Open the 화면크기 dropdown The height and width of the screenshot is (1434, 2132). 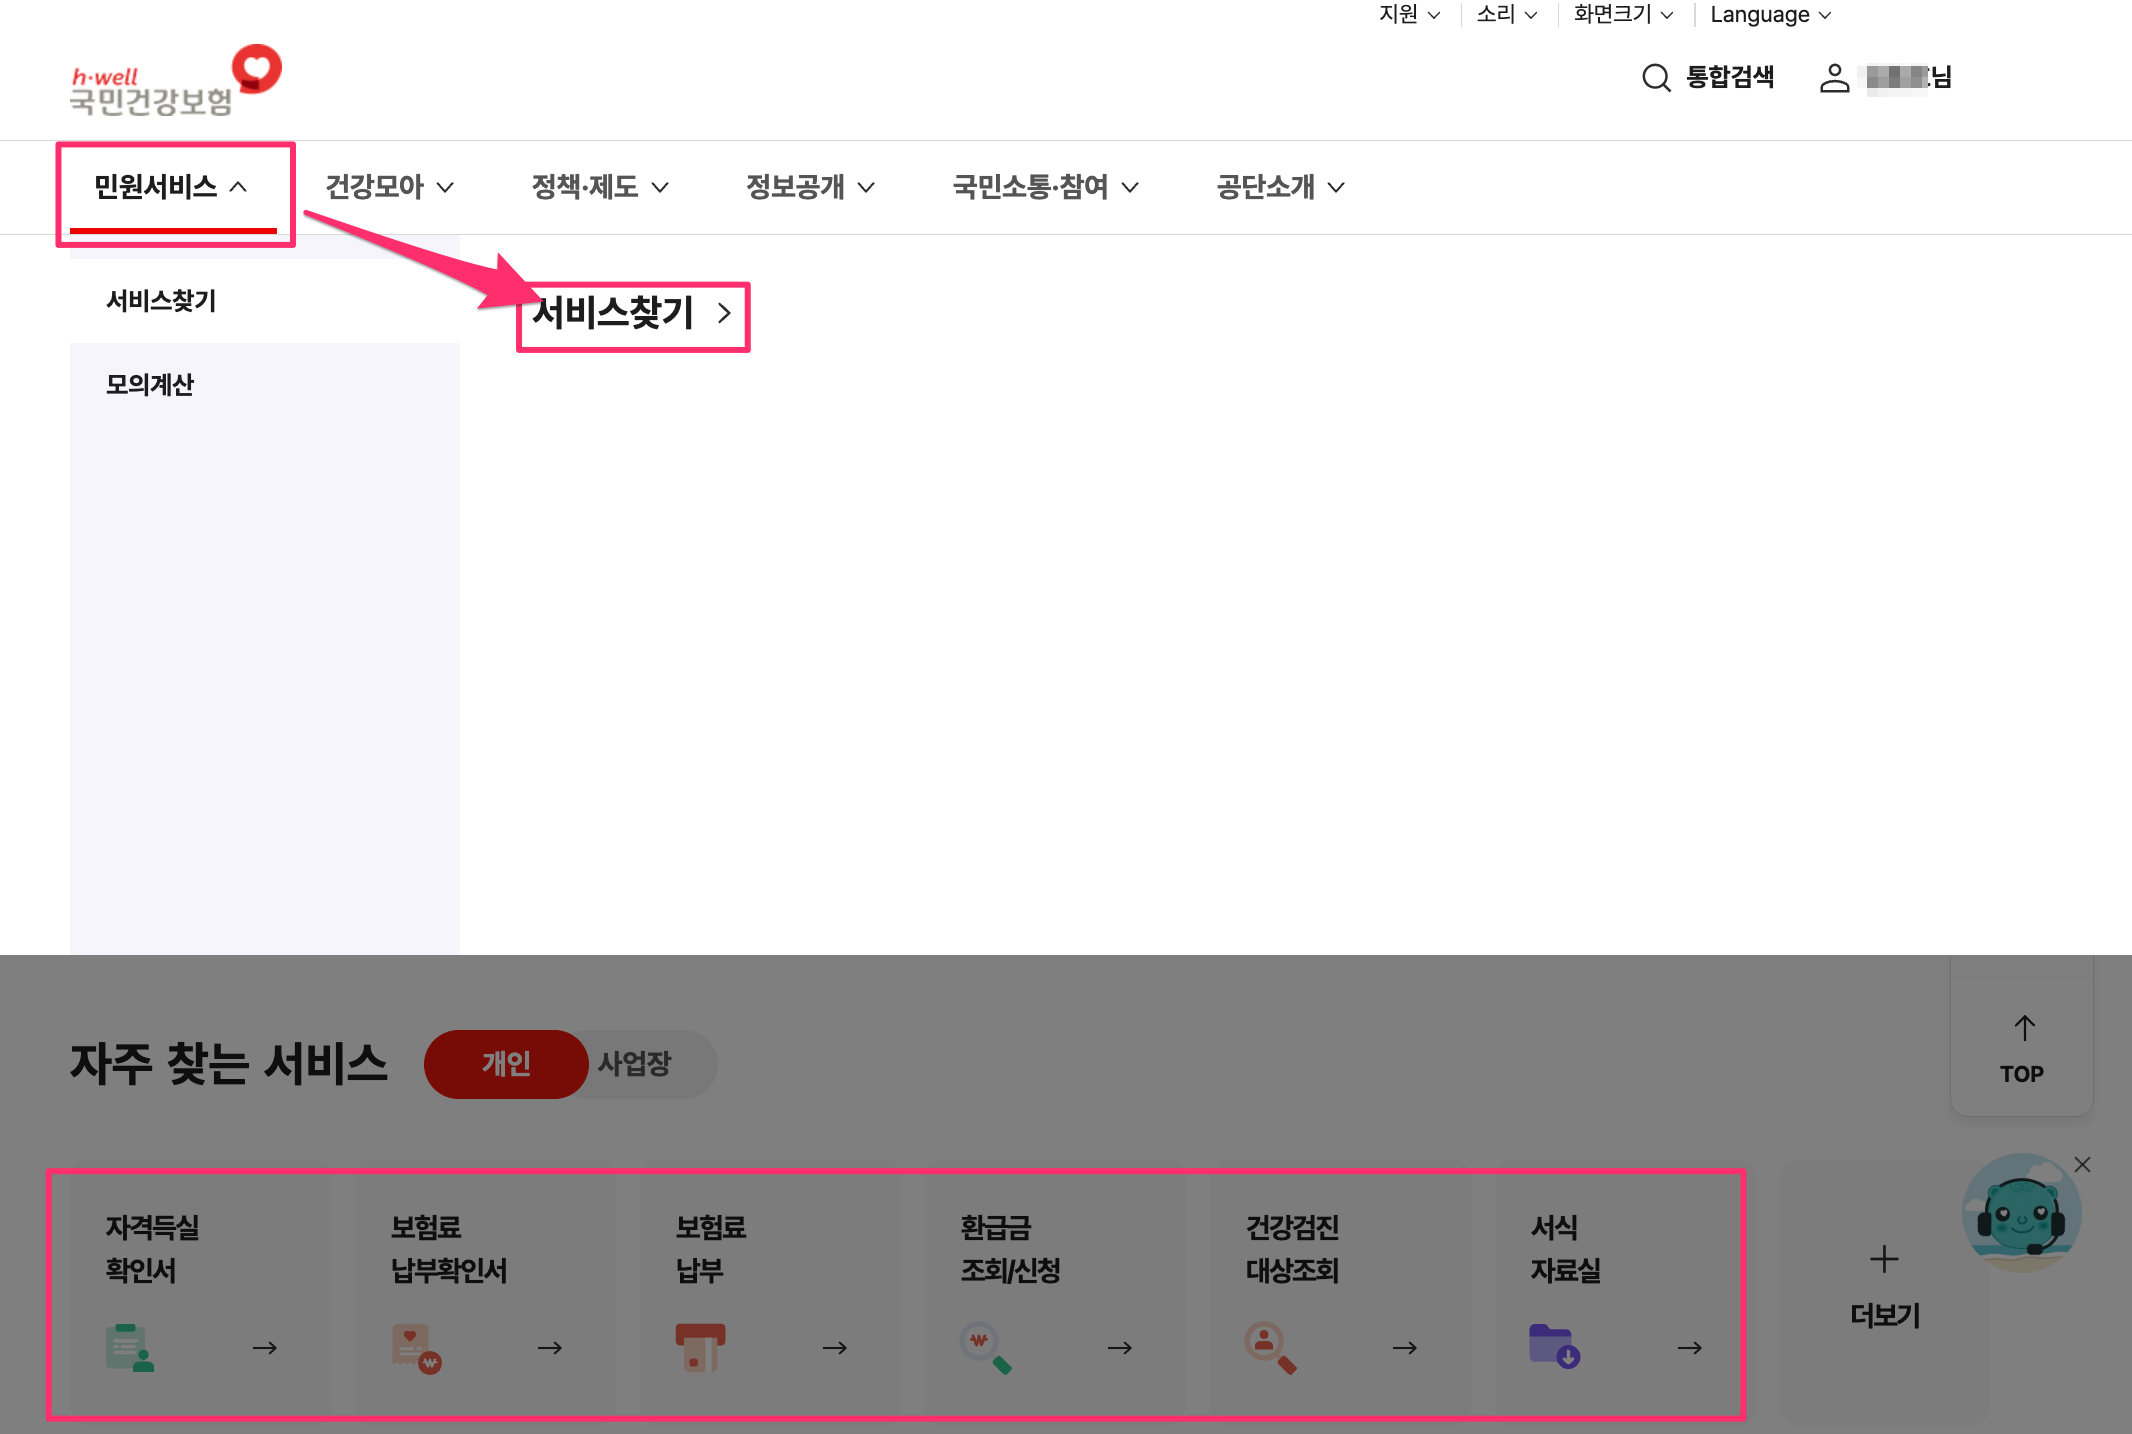(x=1623, y=15)
